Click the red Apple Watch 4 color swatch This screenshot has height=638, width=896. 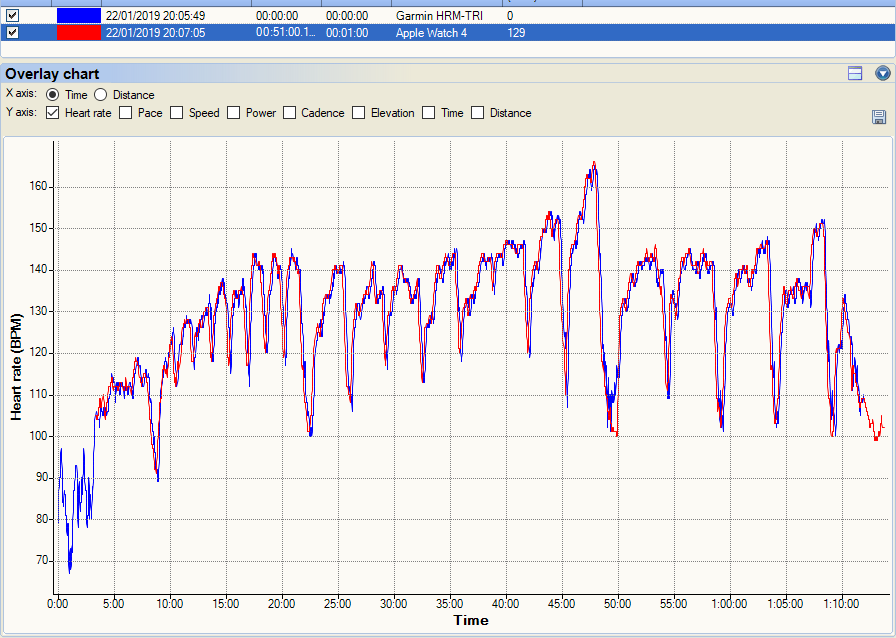coord(79,33)
